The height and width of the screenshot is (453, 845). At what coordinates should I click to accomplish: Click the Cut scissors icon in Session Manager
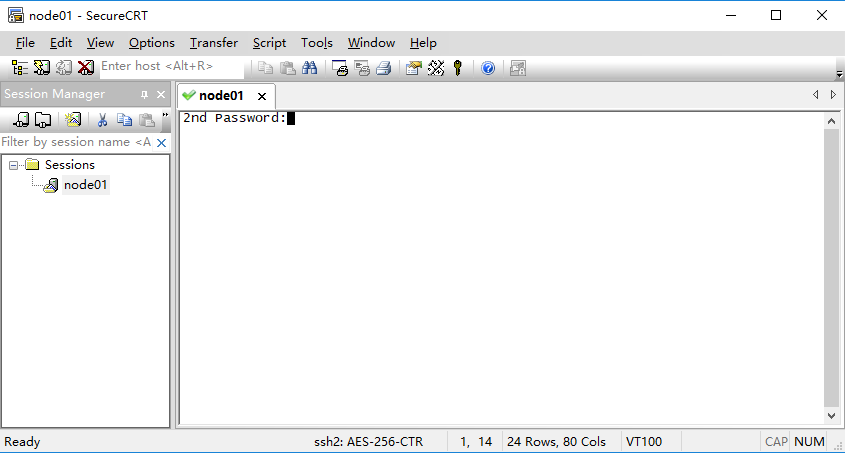point(102,120)
